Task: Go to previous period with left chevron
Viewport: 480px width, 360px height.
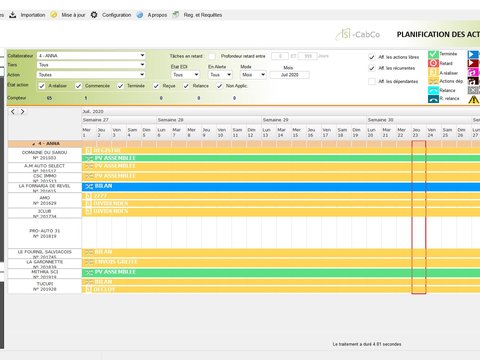Action: coord(13,112)
